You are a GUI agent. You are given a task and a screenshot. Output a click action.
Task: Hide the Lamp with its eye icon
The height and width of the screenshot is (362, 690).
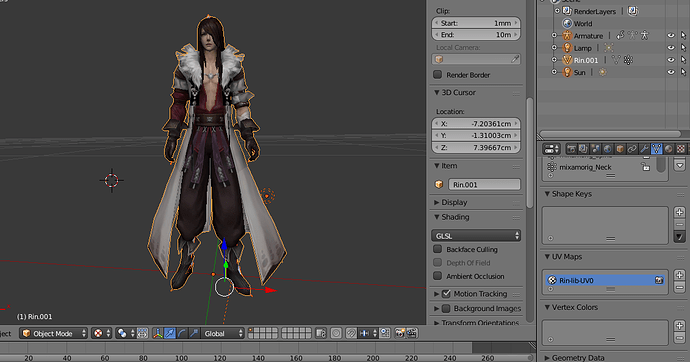[671, 48]
